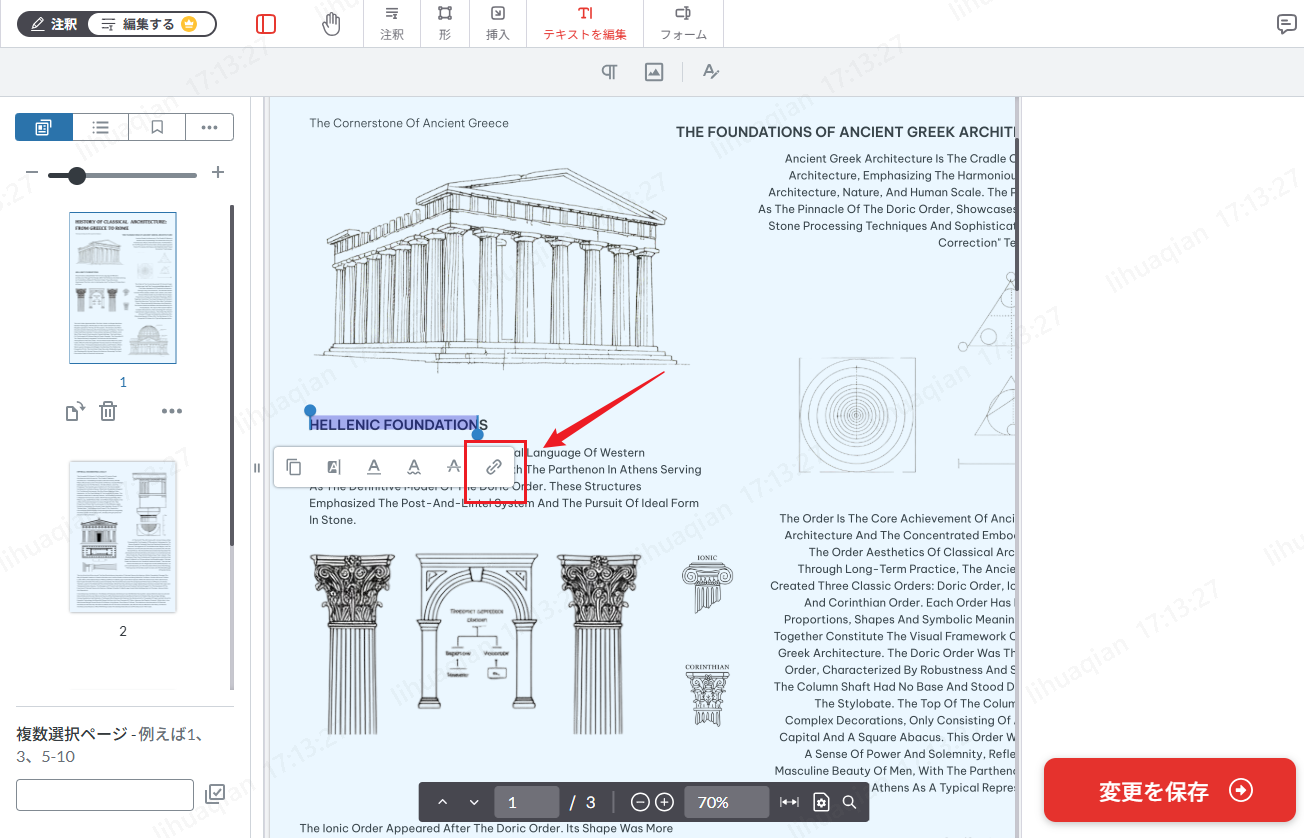The height and width of the screenshot is (838, 1304).
Task: Click 'The Cornerstone Of Ancient Greece' text
Action: [409, 123]
